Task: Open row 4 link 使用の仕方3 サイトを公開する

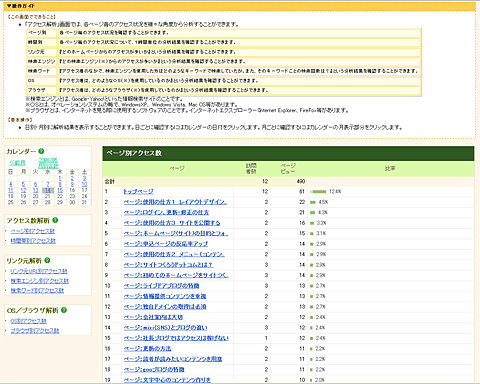Action: 172,223
